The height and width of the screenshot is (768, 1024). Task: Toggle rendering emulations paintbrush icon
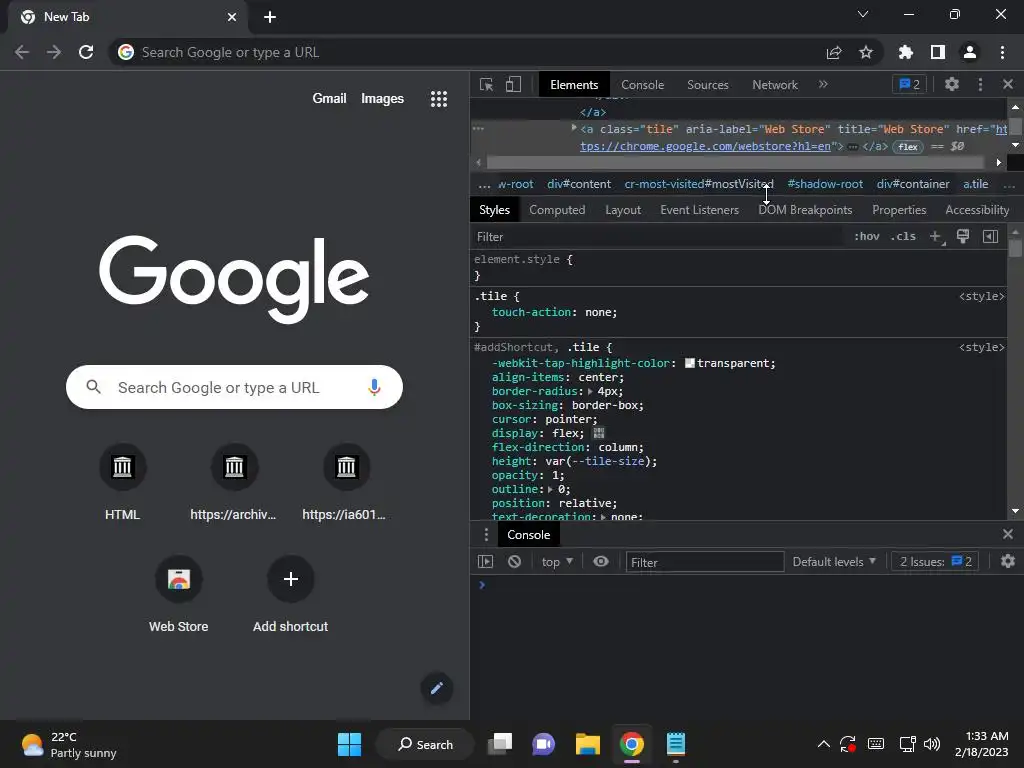coord(963,236)
